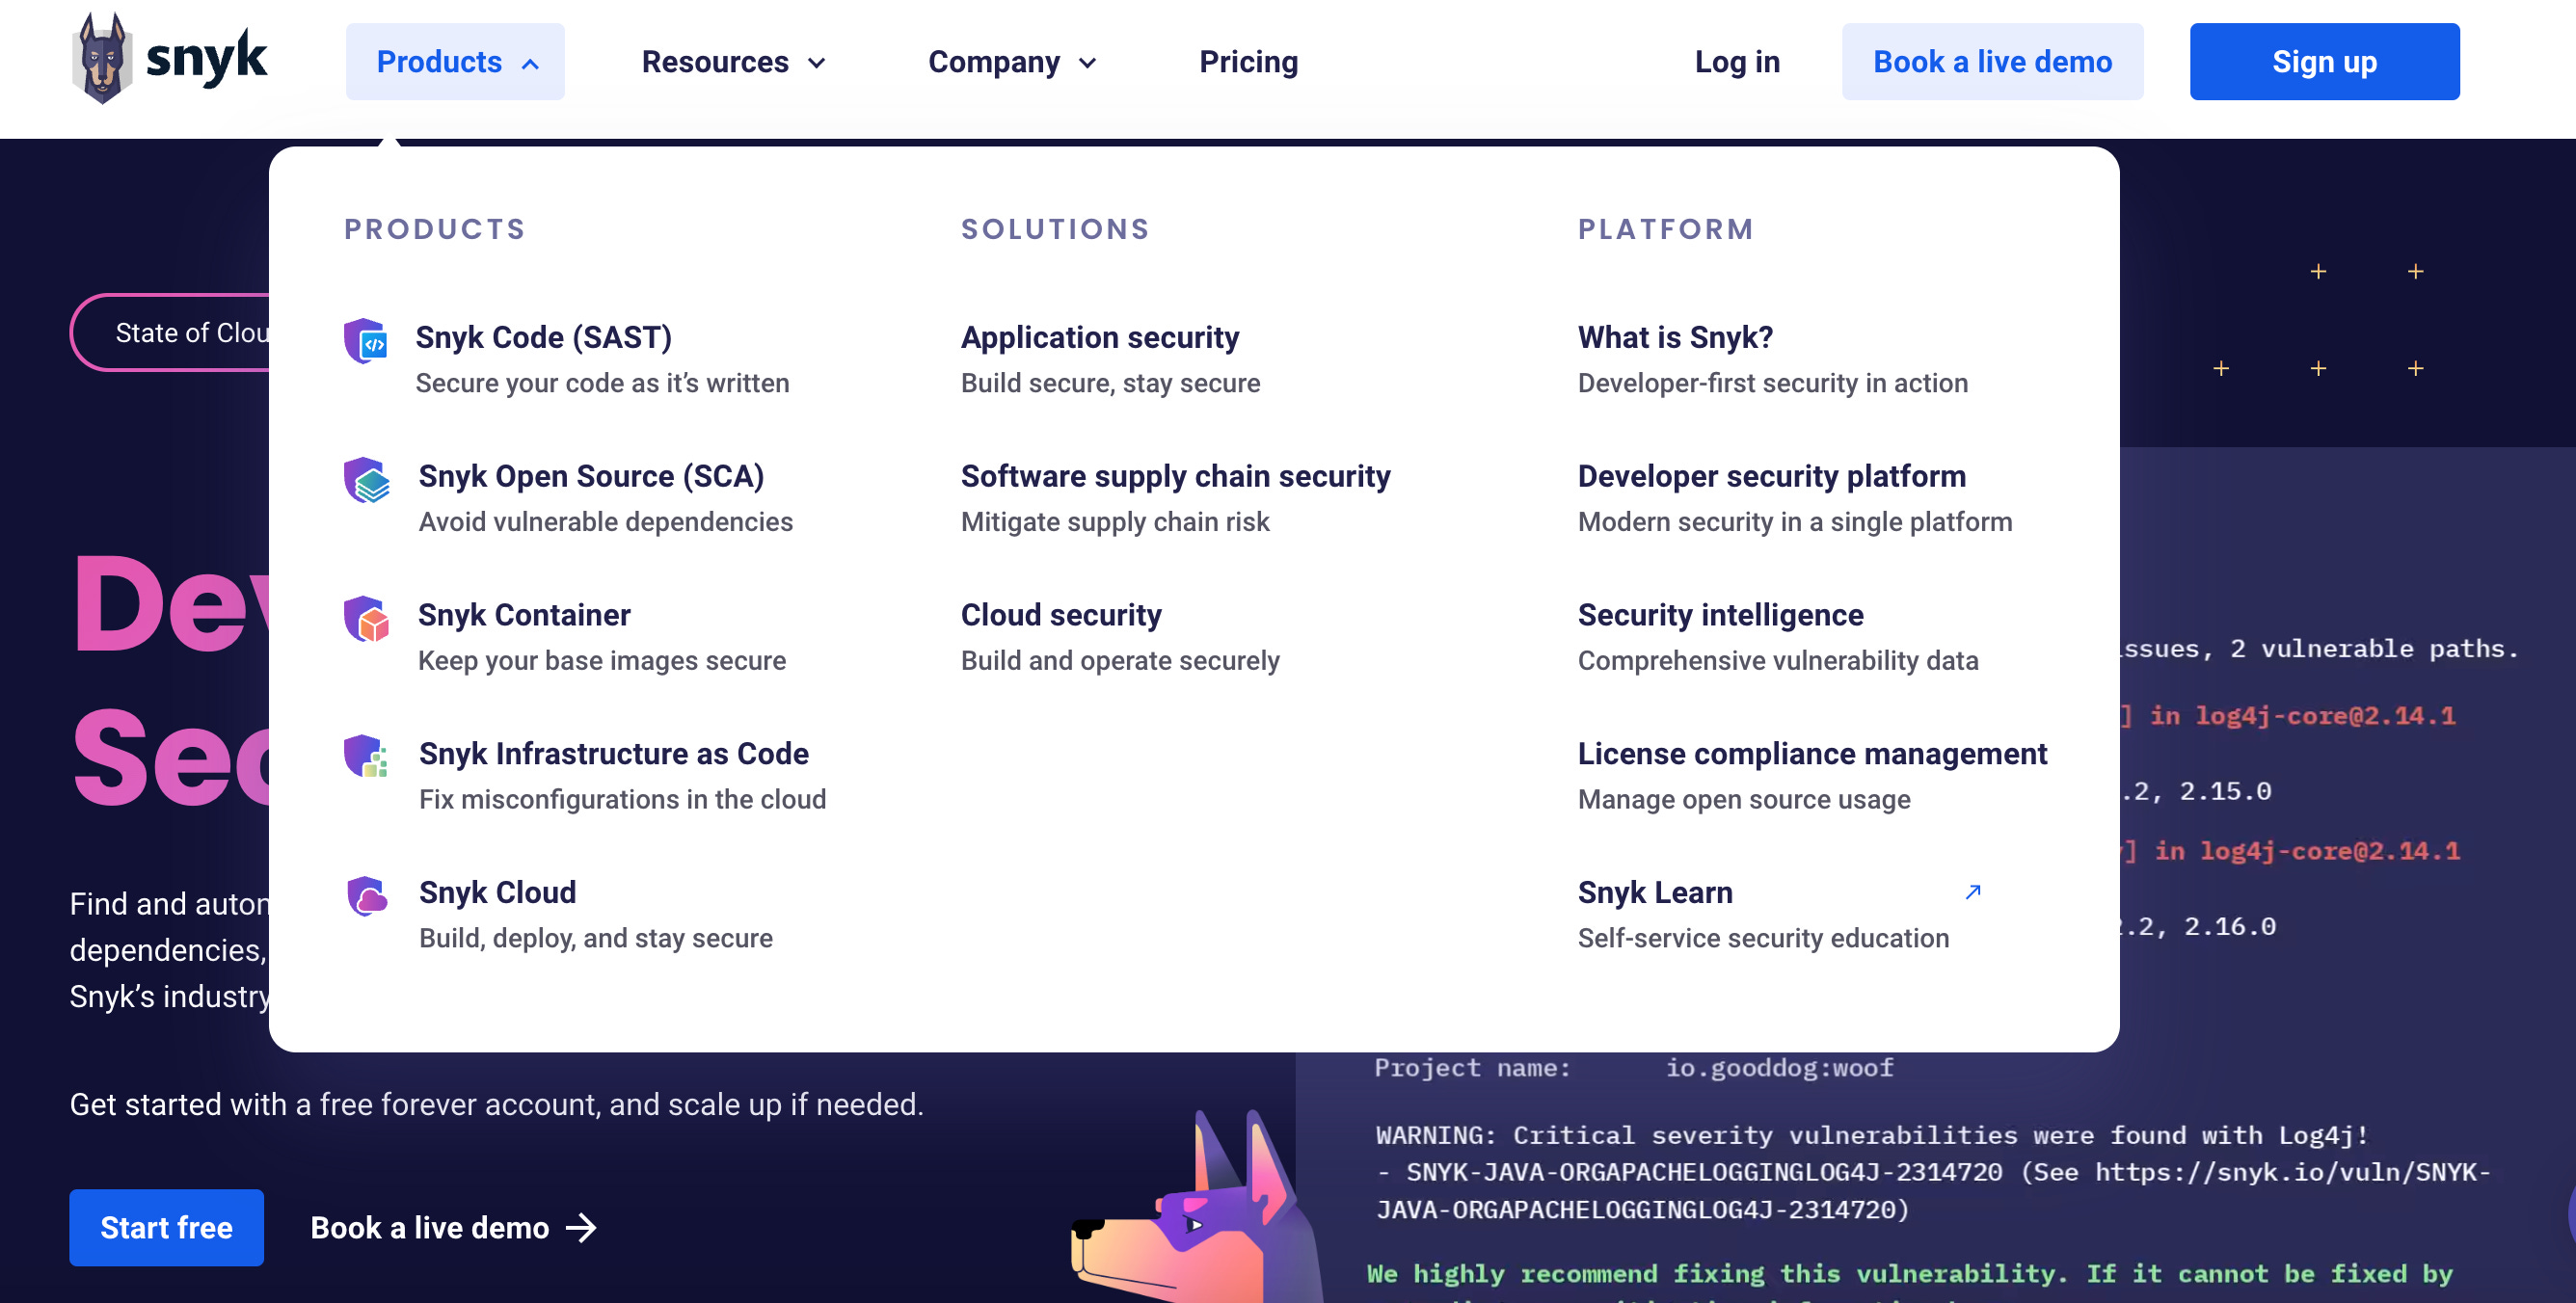Click the Snyk Code SAST shield icon
Viewport: 2576px width, 1303px height.
tap(366, 341)
